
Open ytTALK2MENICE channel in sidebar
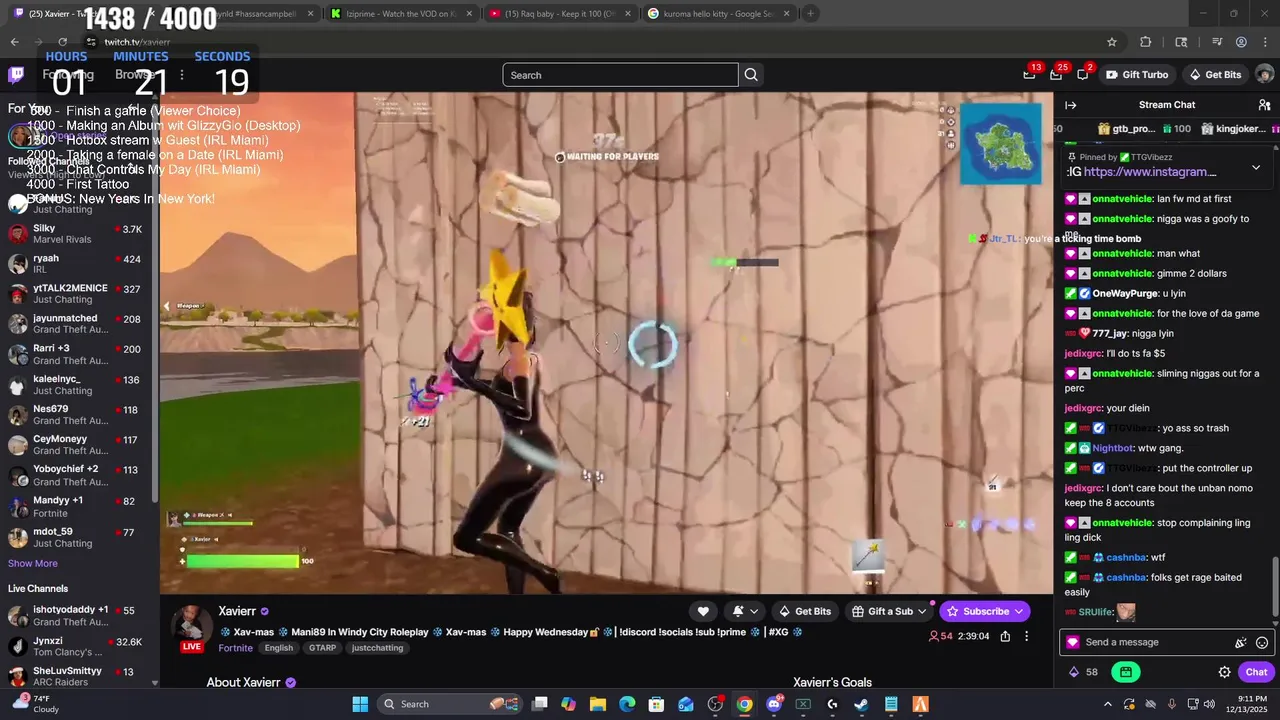[x=75, y=294]
